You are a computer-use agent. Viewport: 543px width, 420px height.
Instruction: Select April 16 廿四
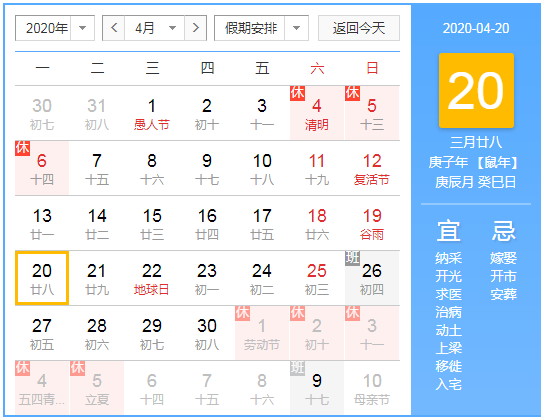tap(207, 223)
